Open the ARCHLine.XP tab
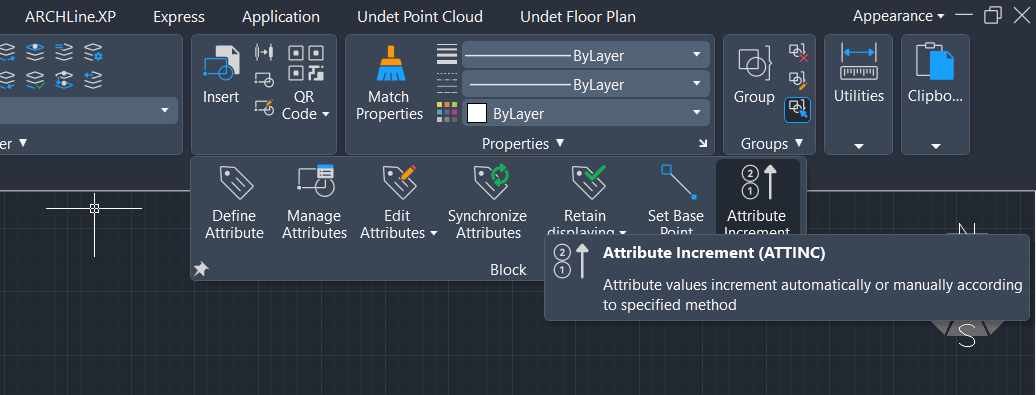This screenshot has width=1036, height=395. pos(70,17)
